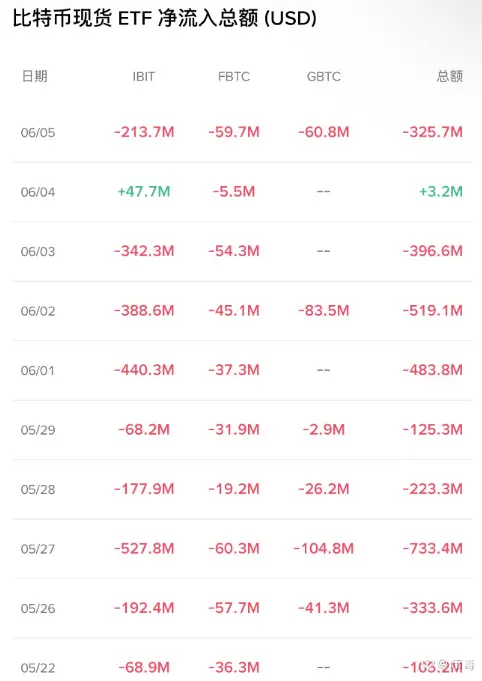
Task: Click green IBIT value +47.7M
Action: pos(144,192)
